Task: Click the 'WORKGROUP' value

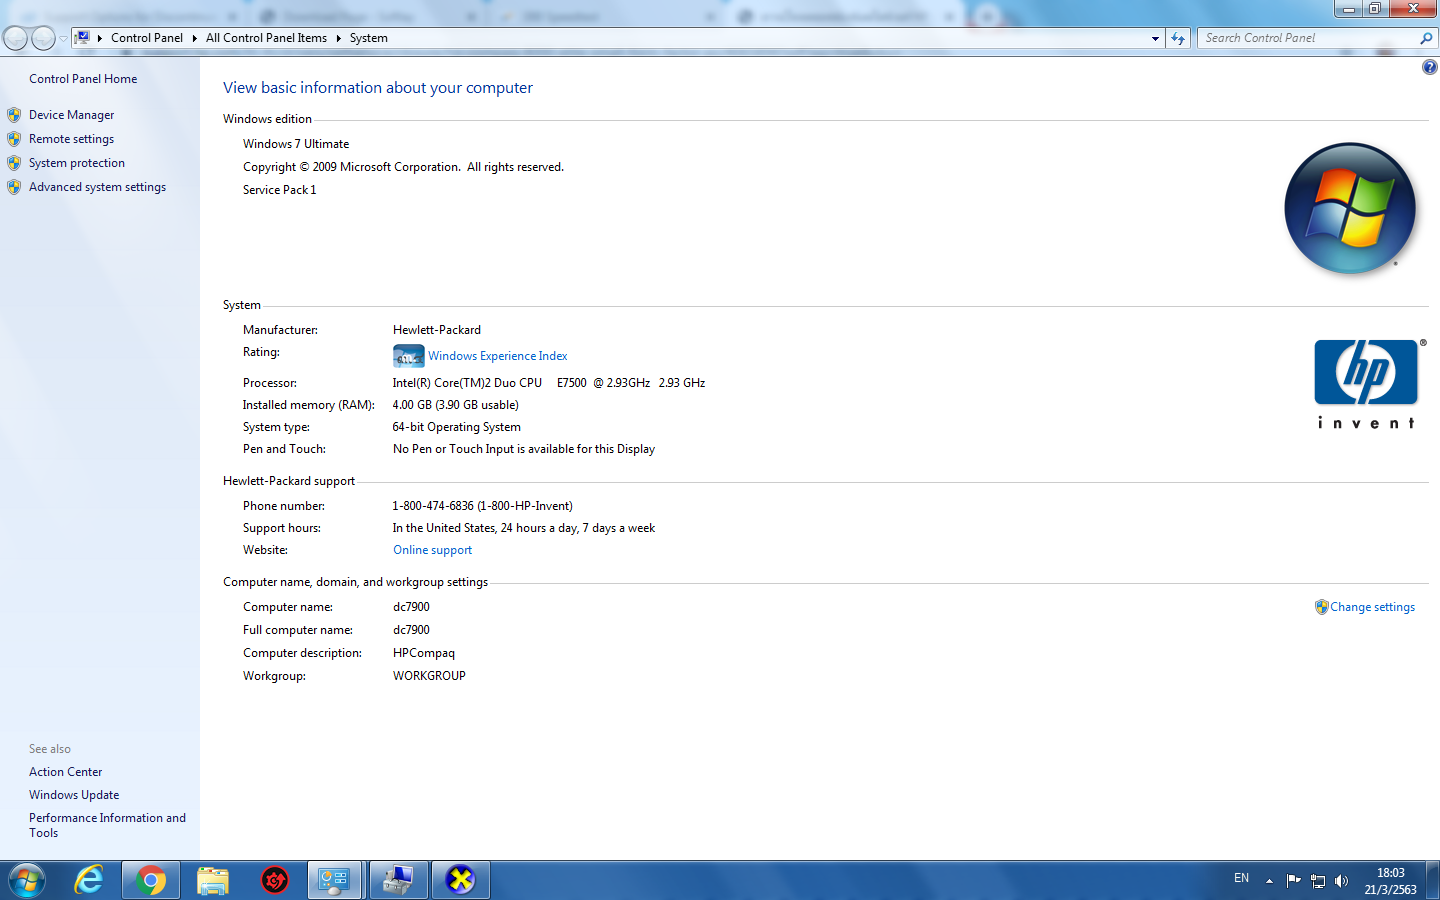Action: point(429,676)
